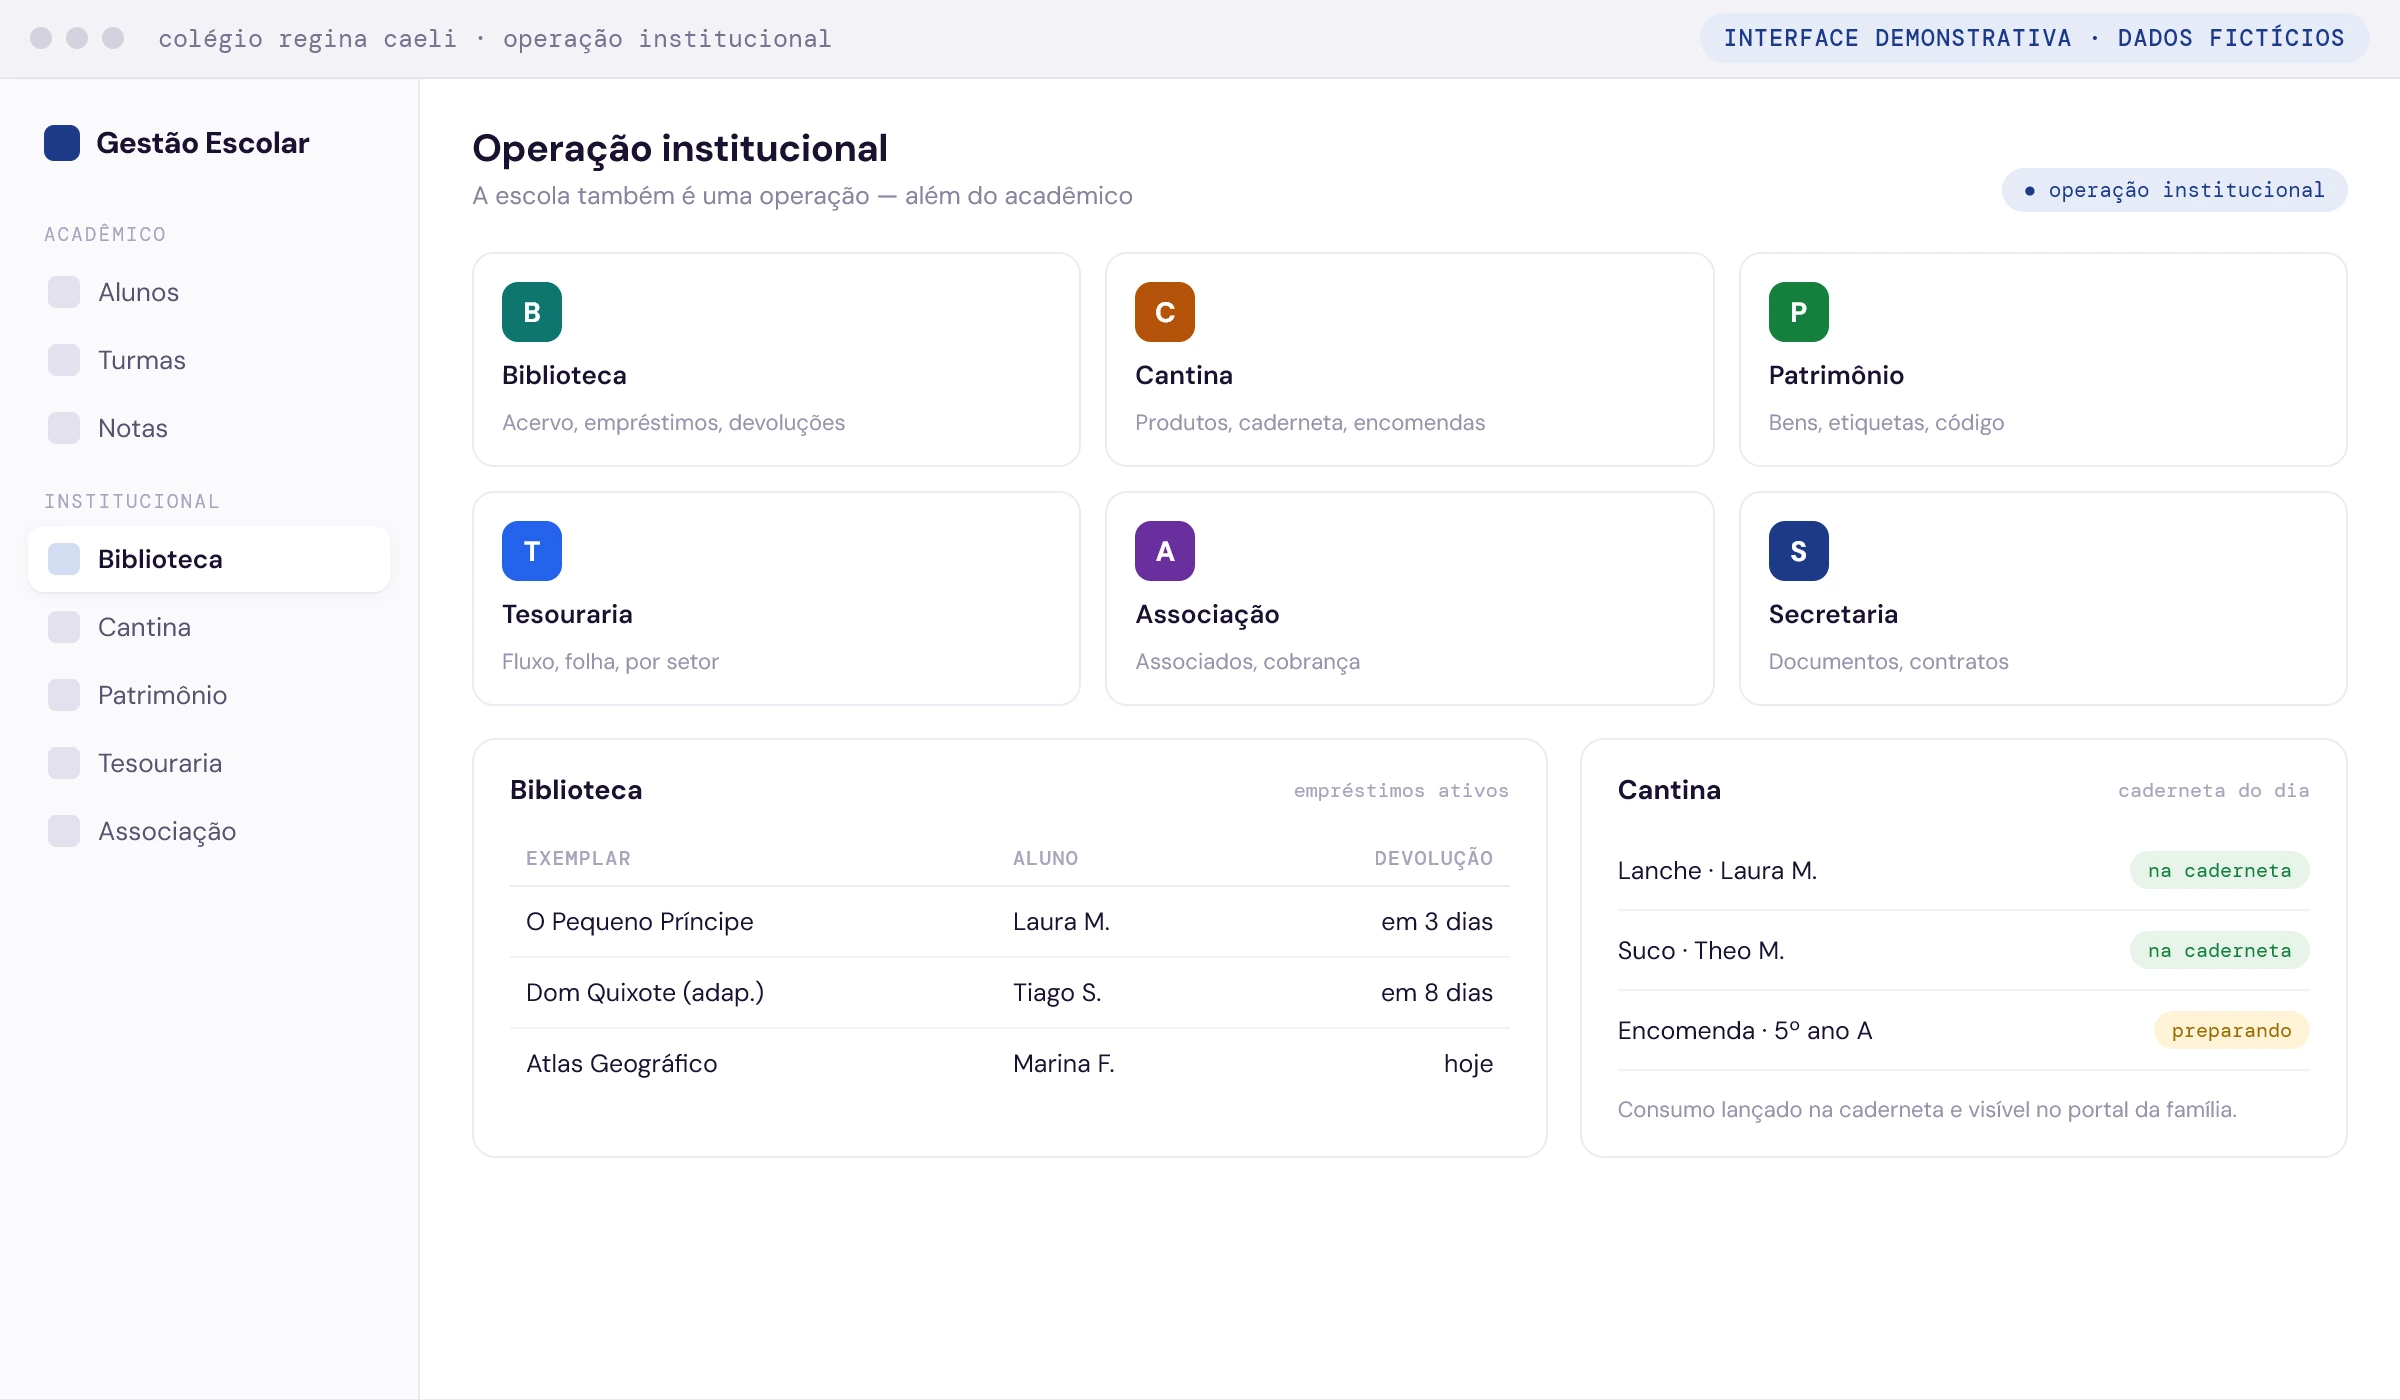This screenshot has height=1400, width=2400.
Task: Click the sidebar Cantina item icon
Action: pos(64,627)
